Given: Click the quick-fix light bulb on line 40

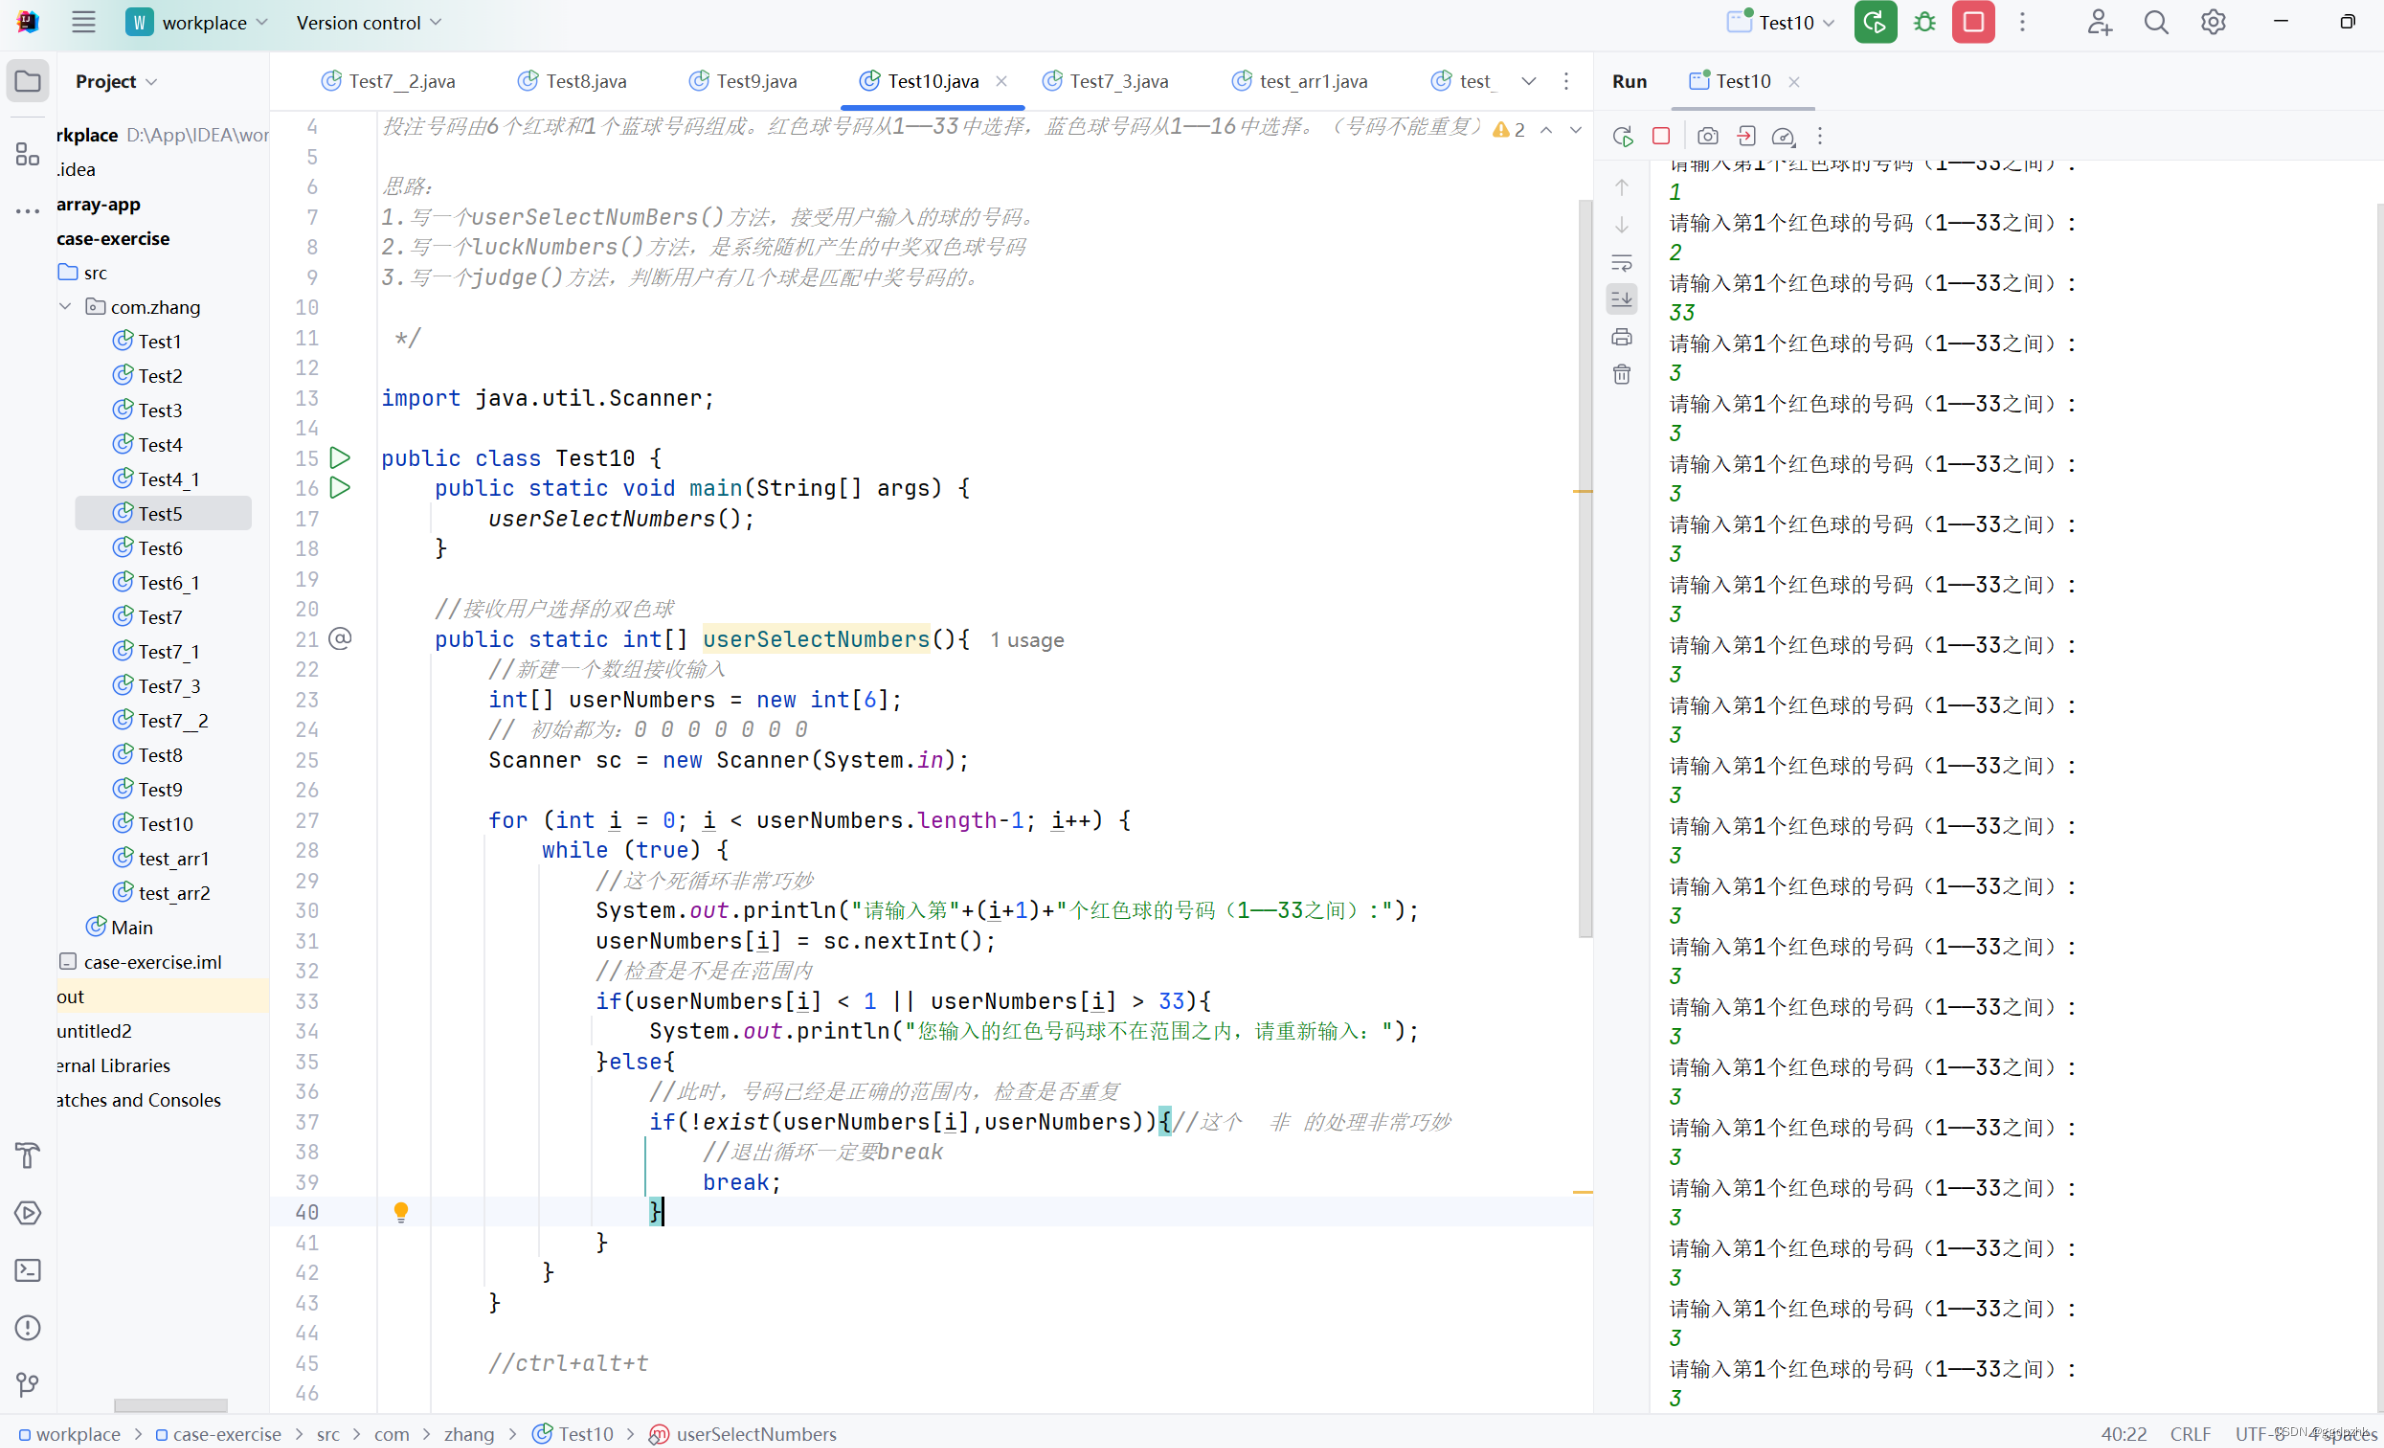Looking at the screenshot, I should [401, 1212].
